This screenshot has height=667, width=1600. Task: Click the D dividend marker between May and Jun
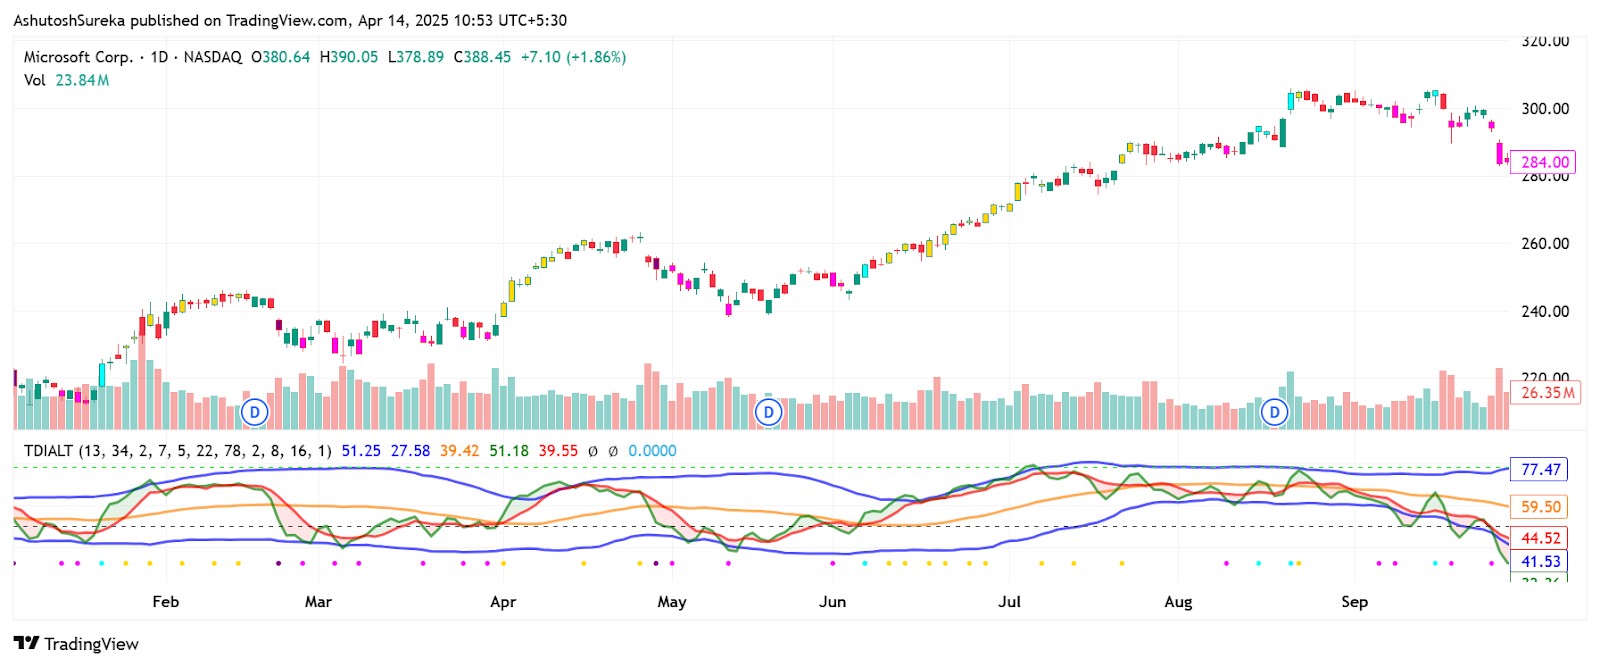pyautogui.click(x=768, y=412)
